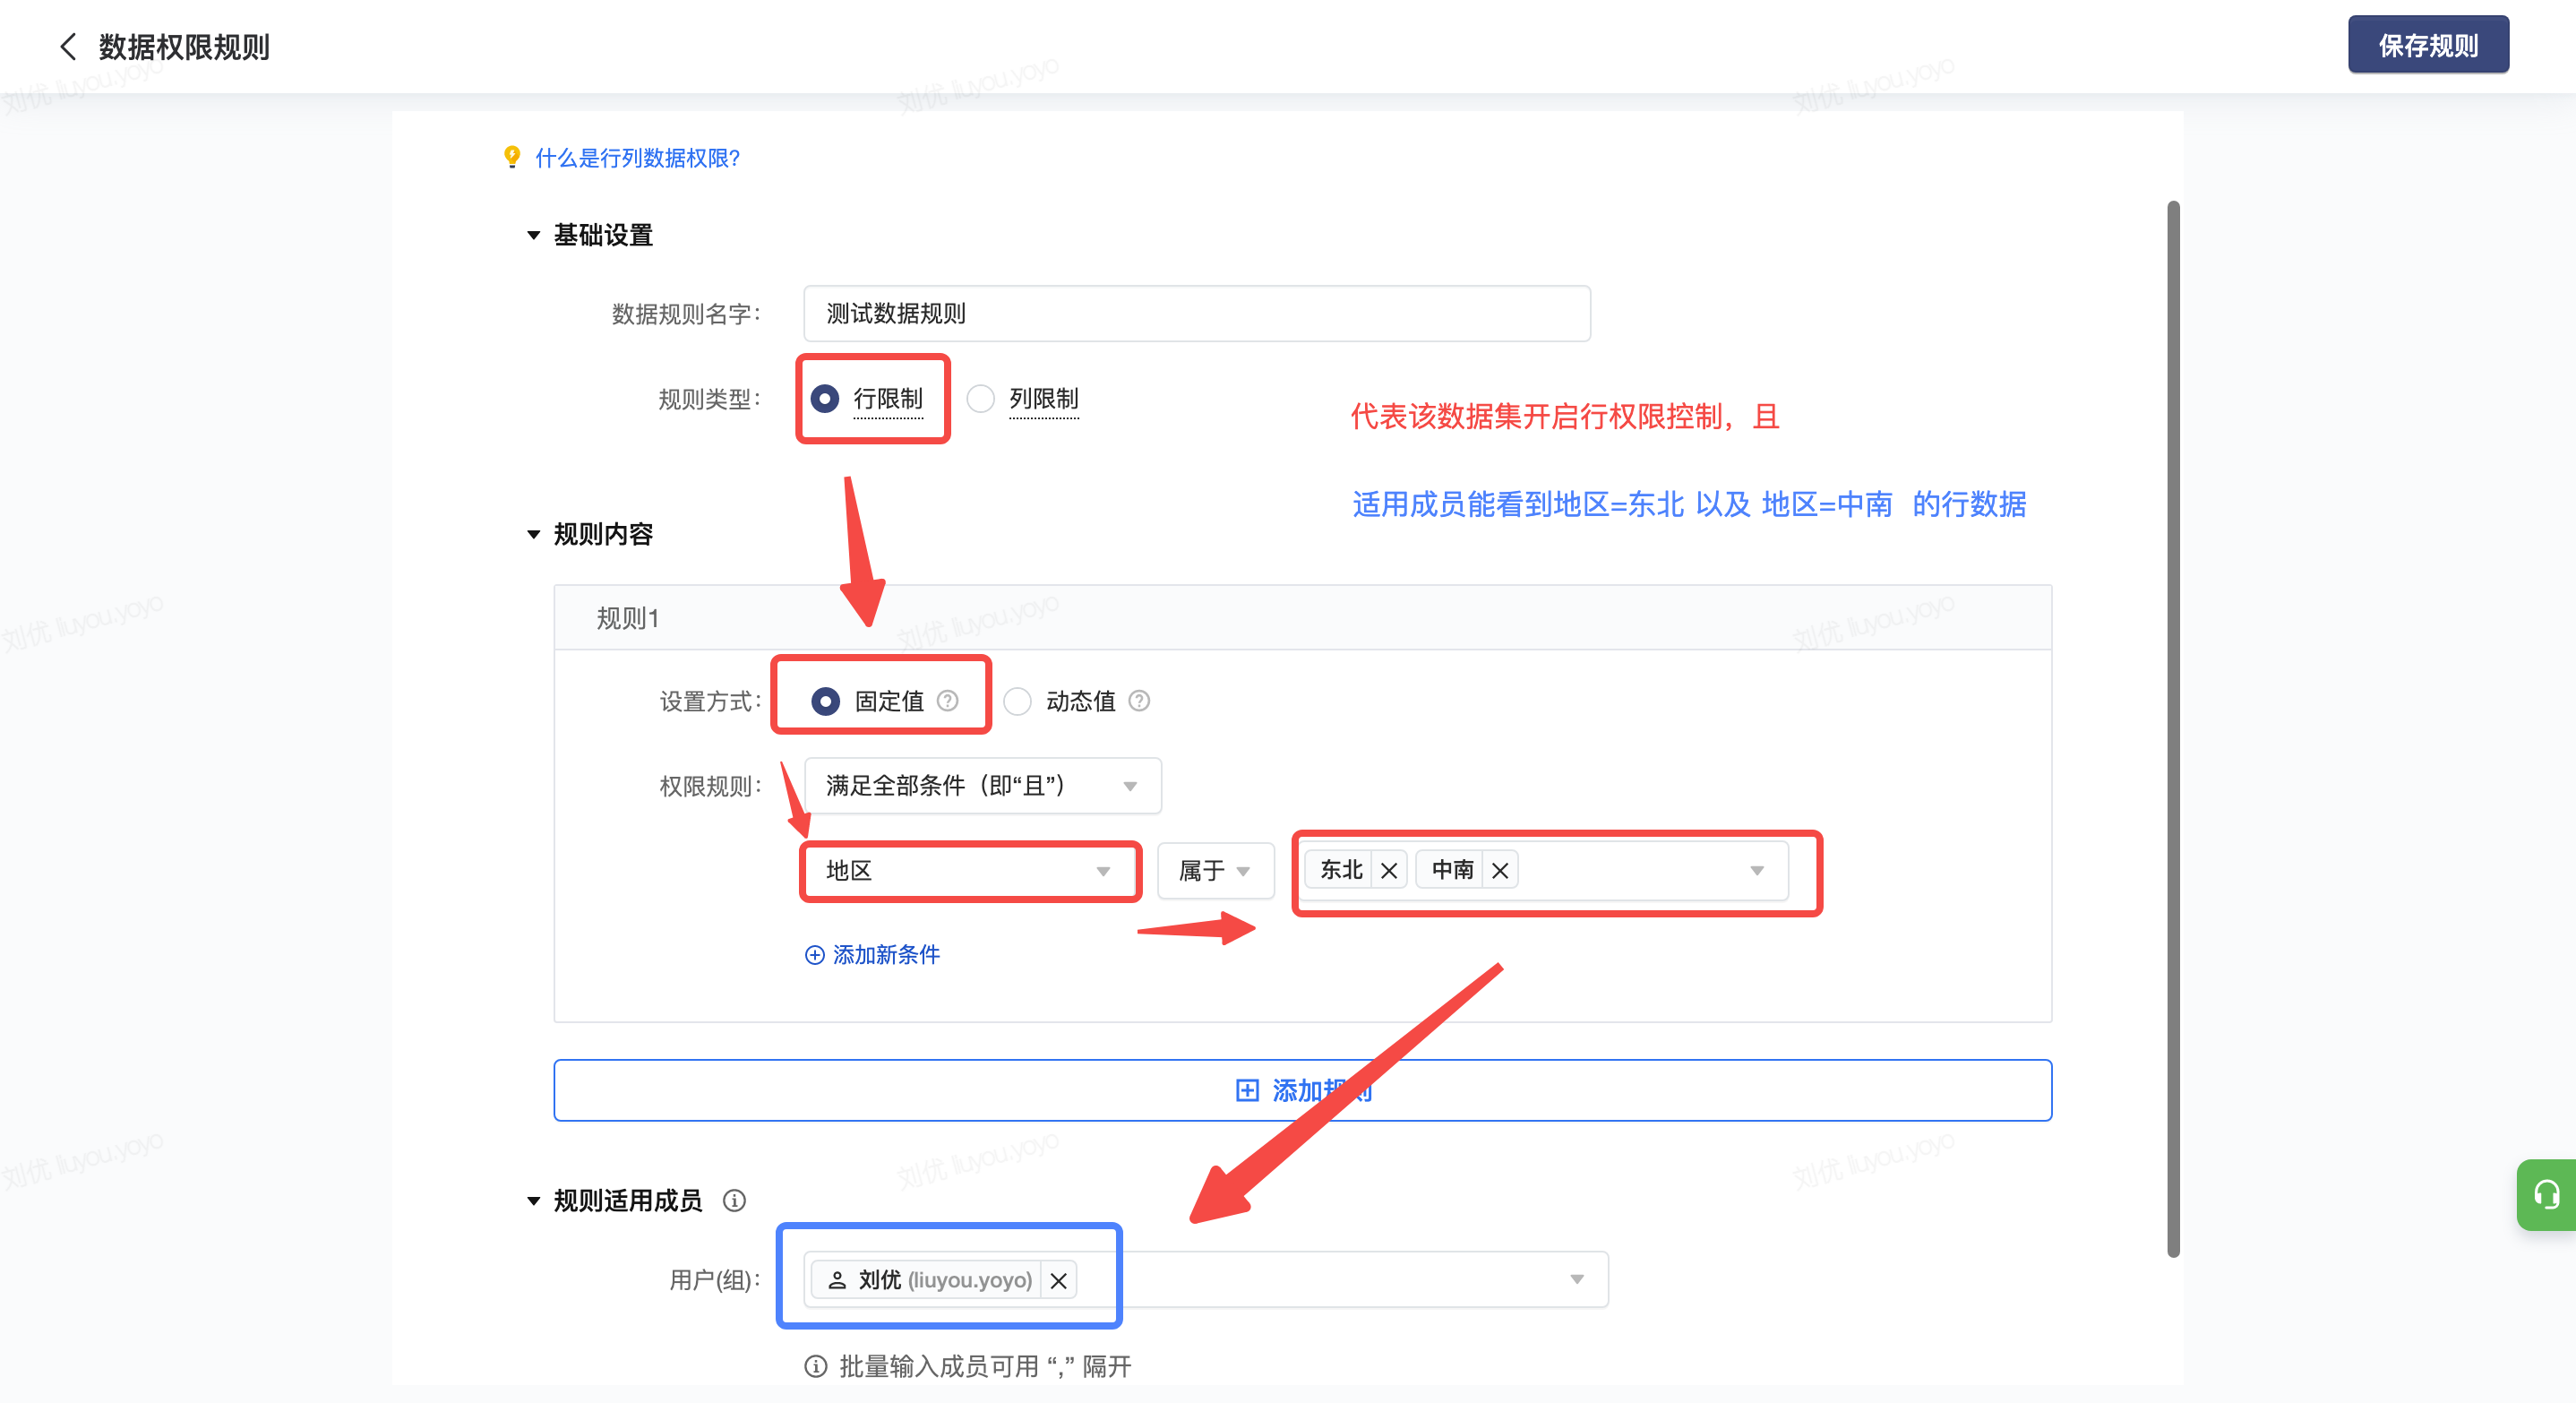
Task: Click into the 数据规则名字 input field
Action: [1197, 314]
